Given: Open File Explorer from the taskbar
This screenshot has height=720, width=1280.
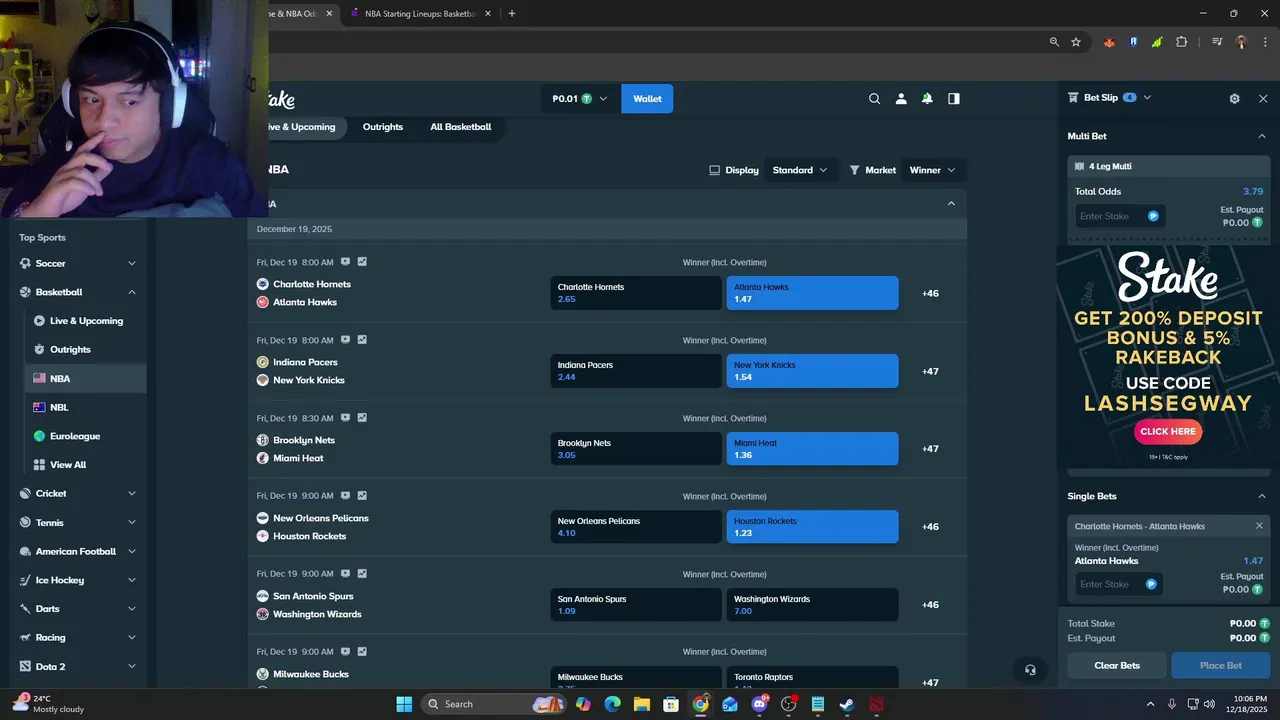Looking at the screenshot, I should point(641,704).
